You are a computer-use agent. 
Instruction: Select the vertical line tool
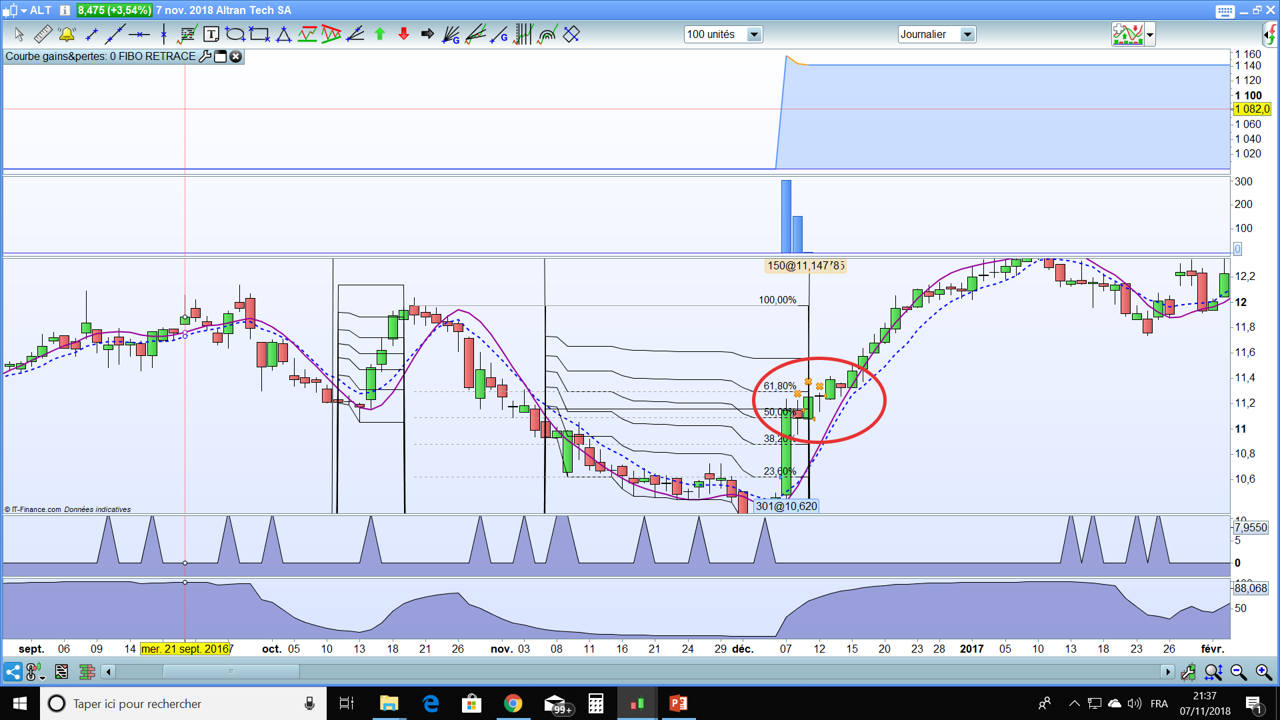pyautogui.click(x=163, y=34)
